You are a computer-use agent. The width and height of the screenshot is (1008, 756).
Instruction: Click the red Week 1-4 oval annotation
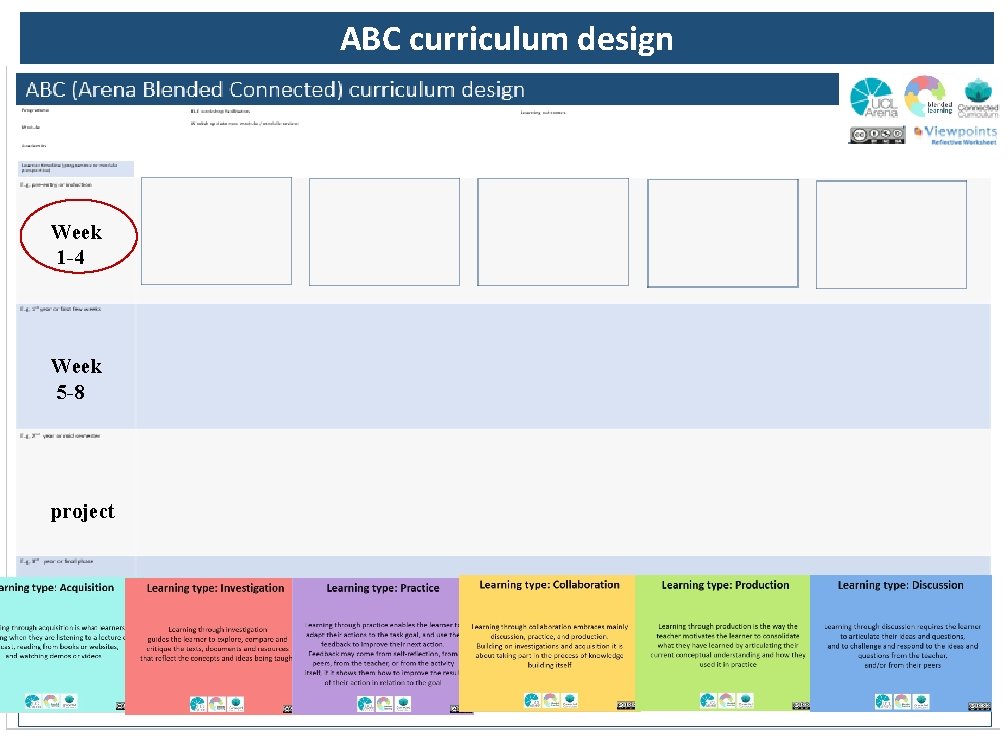click(78, 235)
